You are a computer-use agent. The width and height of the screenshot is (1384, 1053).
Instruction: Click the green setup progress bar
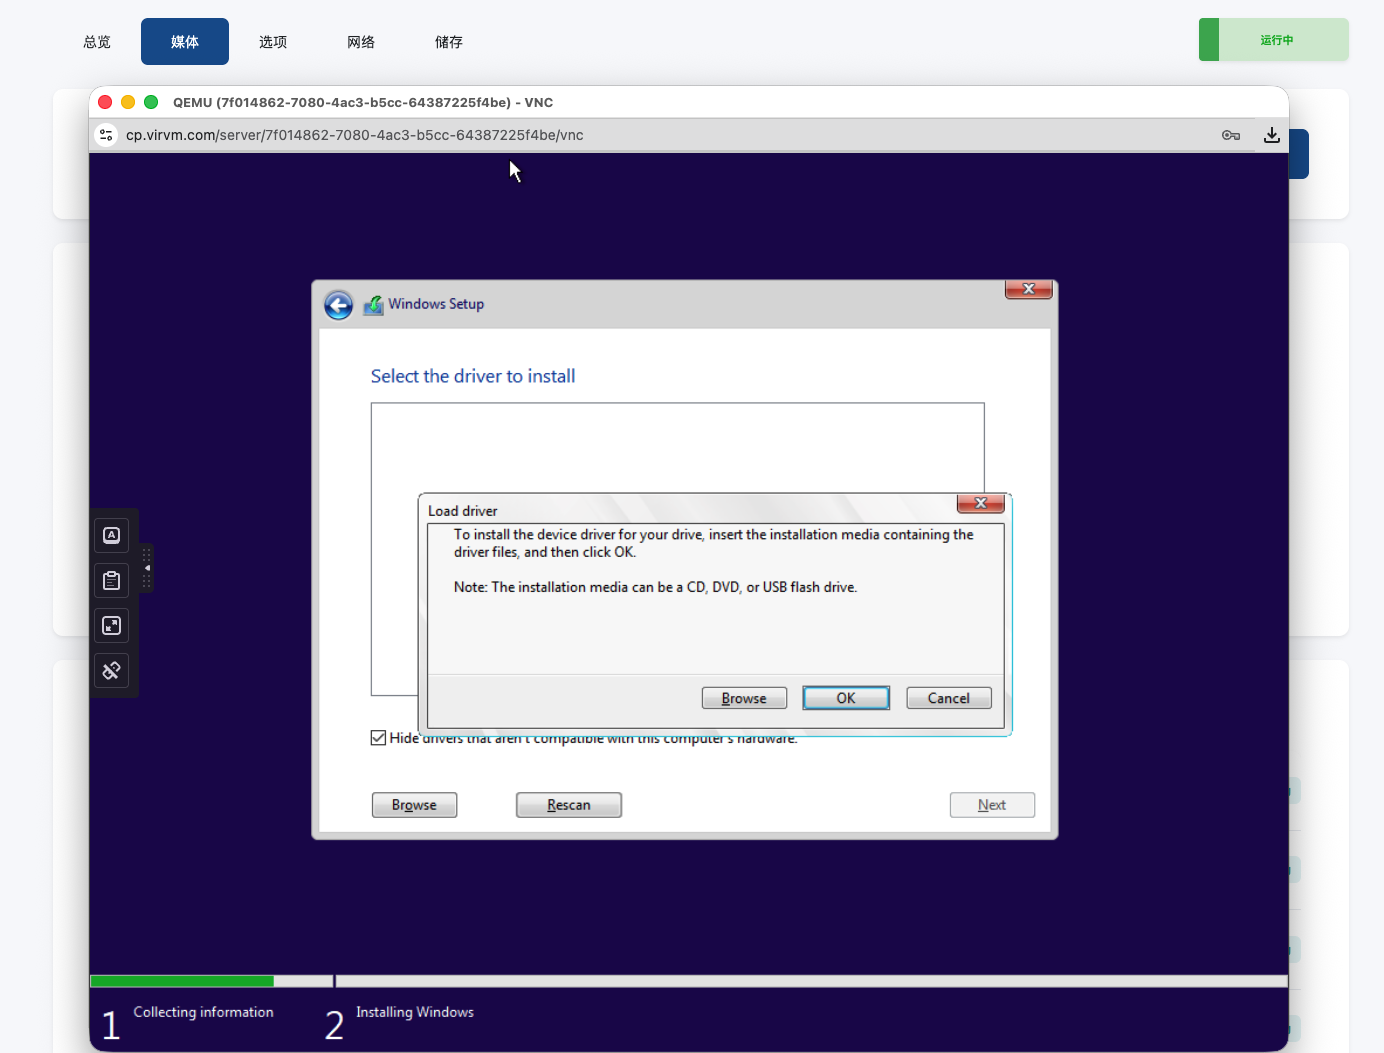pyautogui.click(x=182, y=981)
